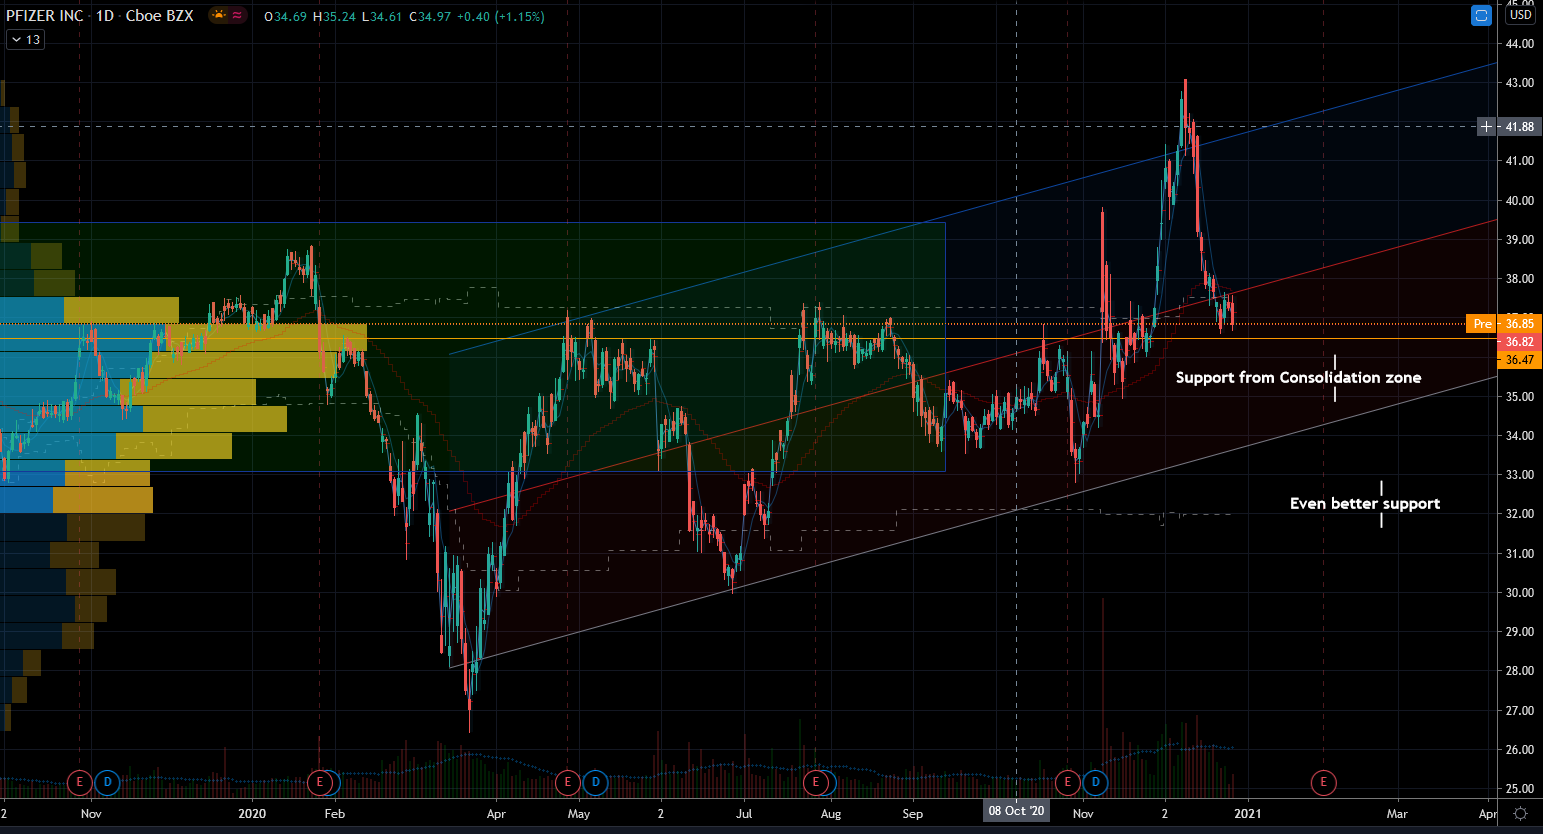Click the blue fullscreen icon near USD
Image resolution: width=1543 pixels, height=834 pixels.
[1481, 15]
